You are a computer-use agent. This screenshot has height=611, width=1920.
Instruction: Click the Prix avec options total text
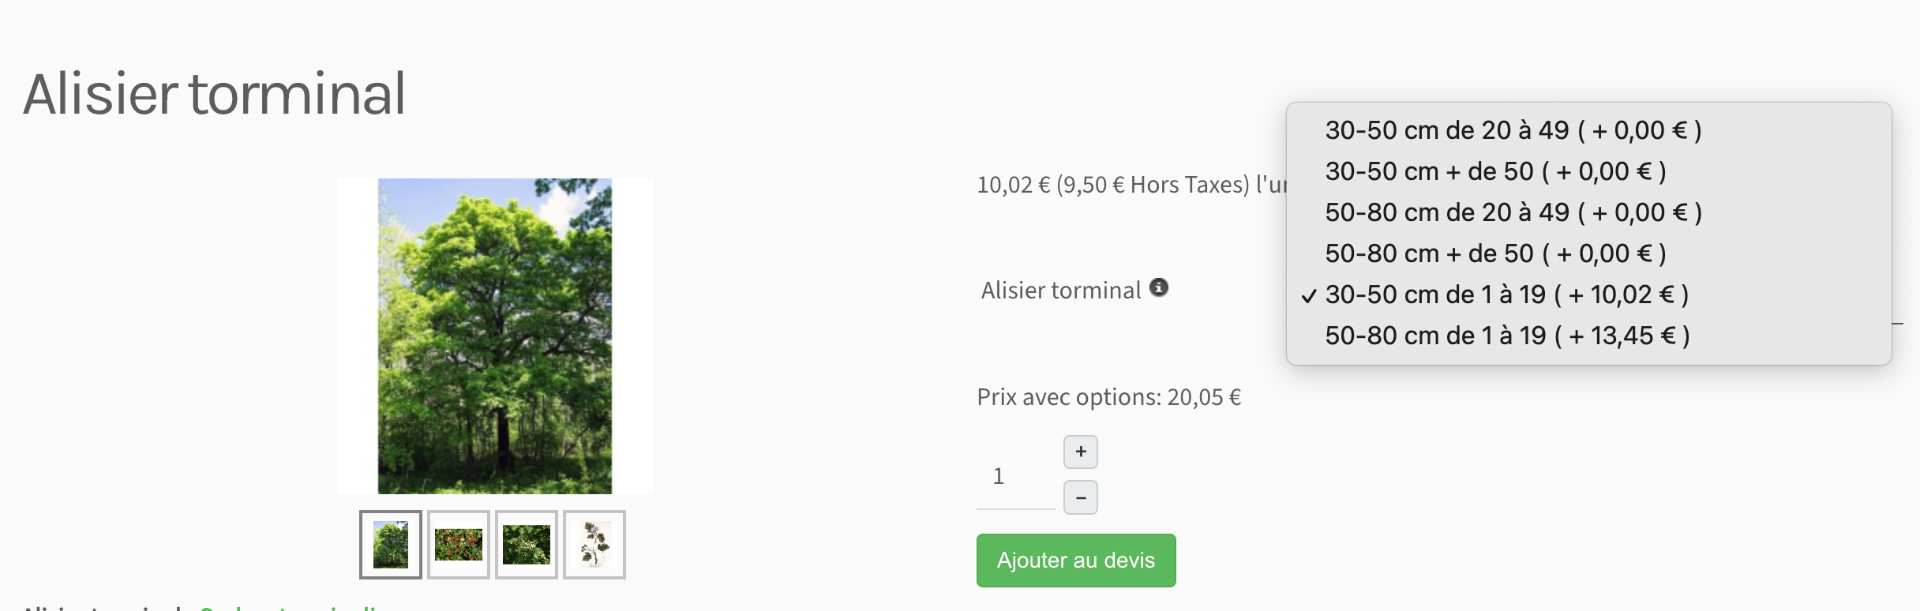point(1108,397)
